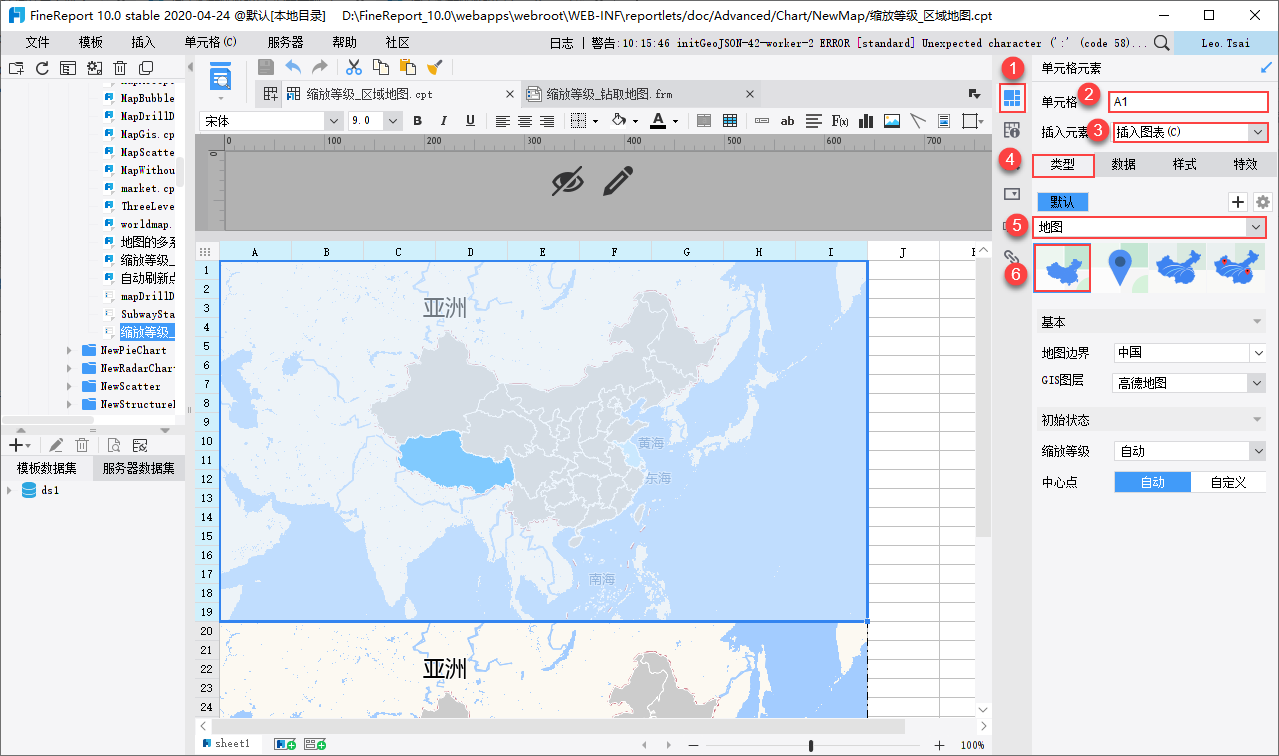Click the trash icon above the file tree
Screen dimensions: 1279x756
pos(120,68)
